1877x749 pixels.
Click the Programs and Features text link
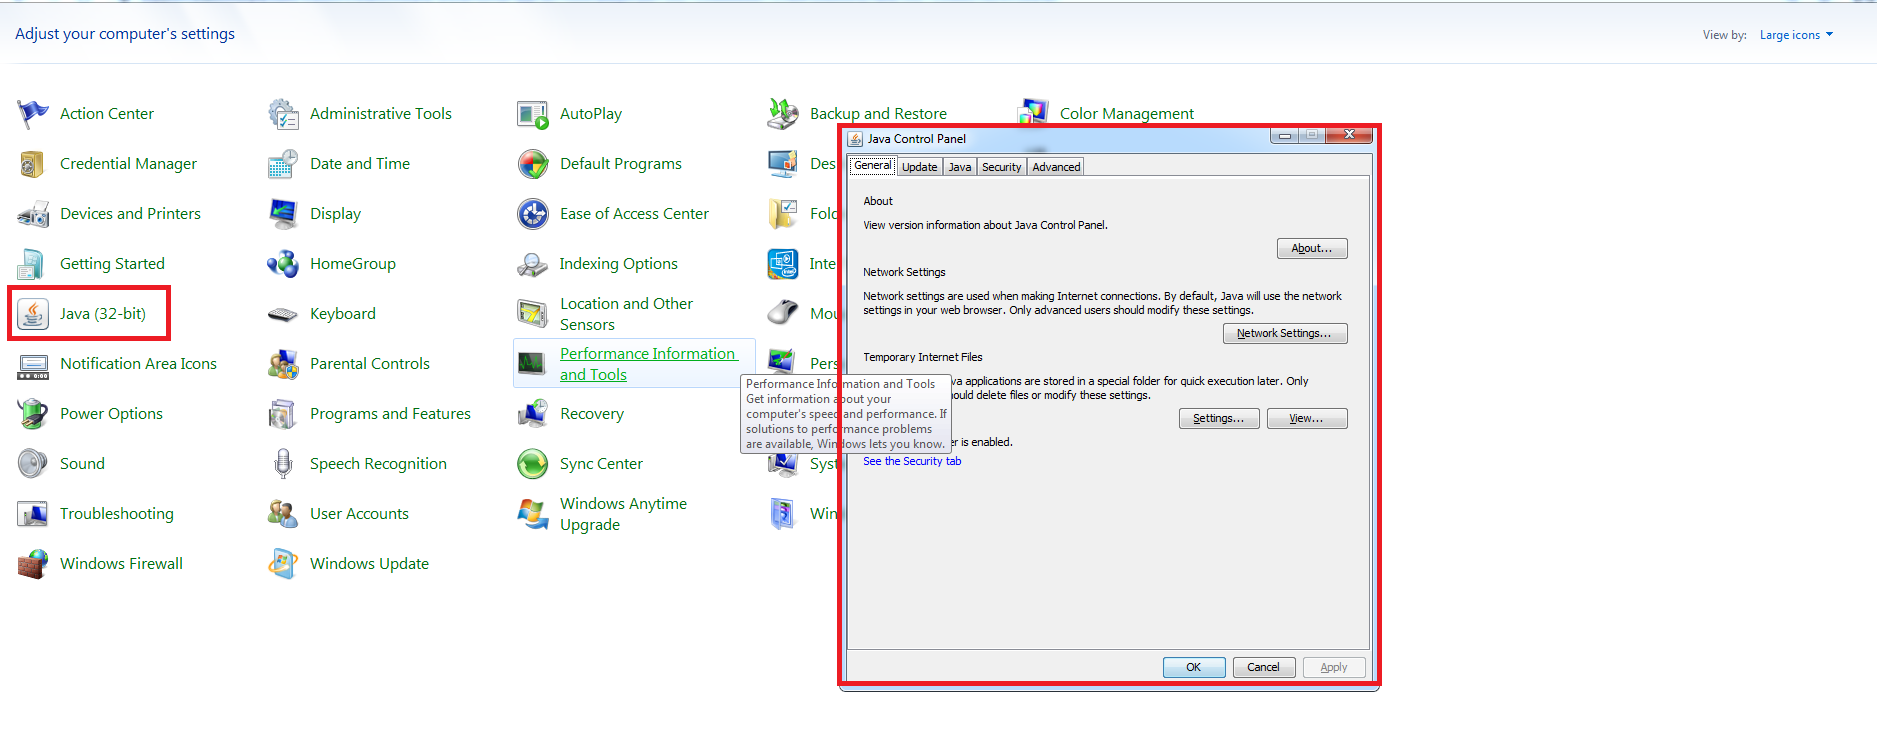[x=390, y=414]
